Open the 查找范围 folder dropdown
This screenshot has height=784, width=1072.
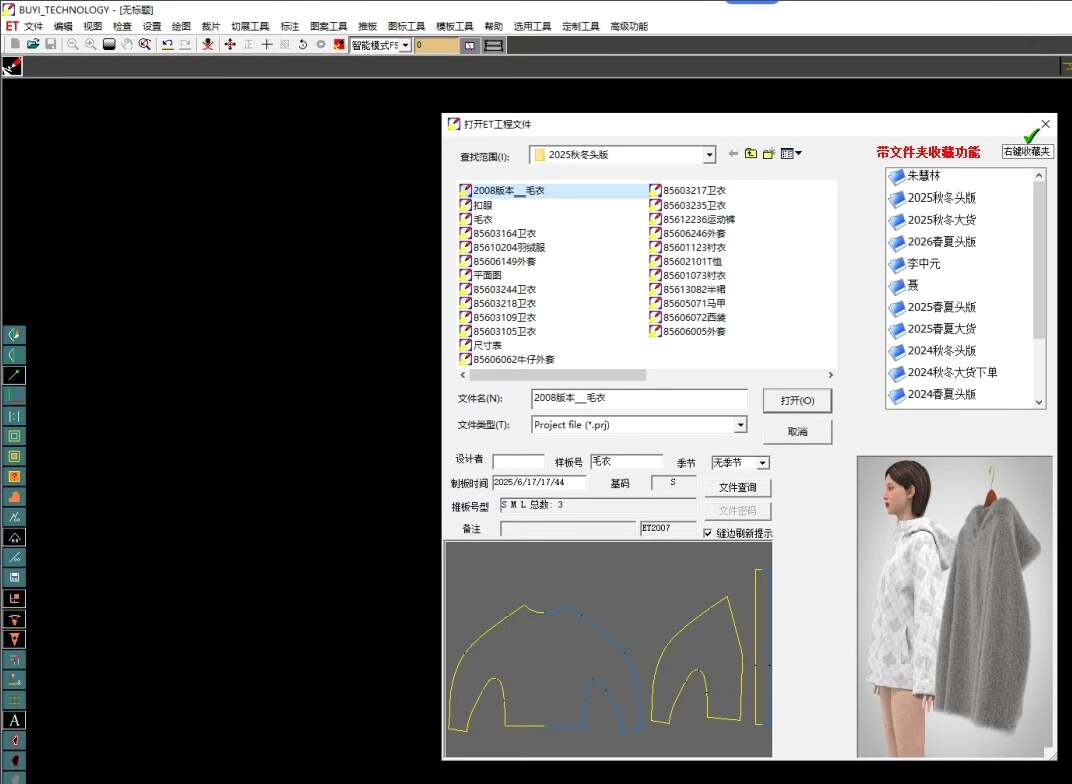pyautogui.click(x=710, y=154)
